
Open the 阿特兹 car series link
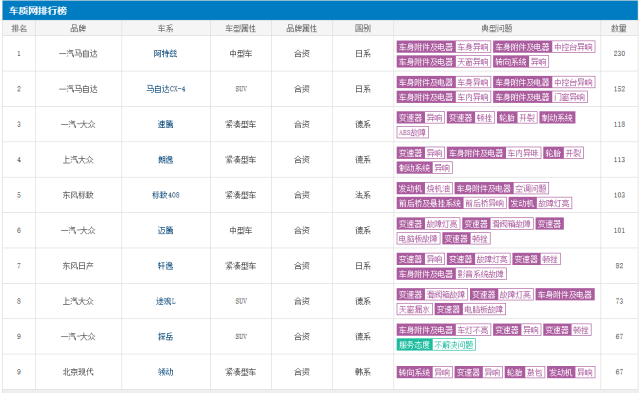(x=165, y=54)
